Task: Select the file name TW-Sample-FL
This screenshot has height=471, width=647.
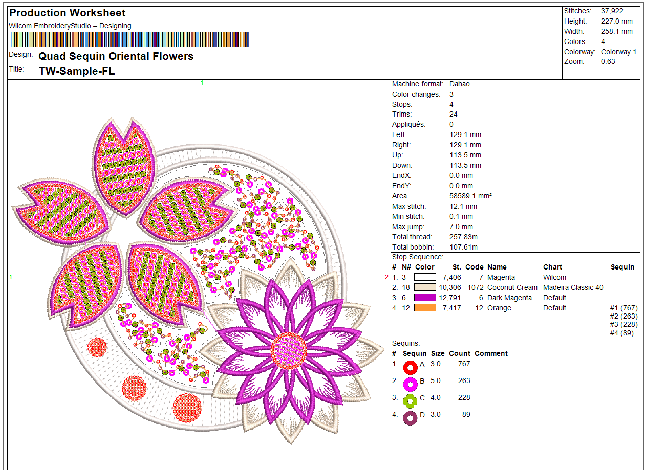Action: pyautogui.click(x=75, y=72)
